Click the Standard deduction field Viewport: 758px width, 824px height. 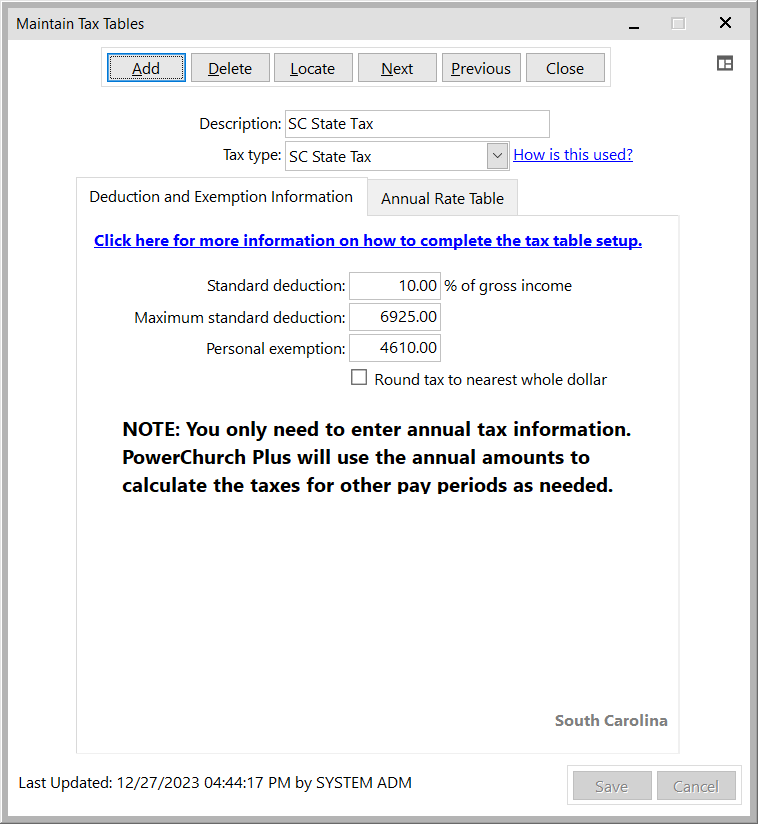point(395,286)
